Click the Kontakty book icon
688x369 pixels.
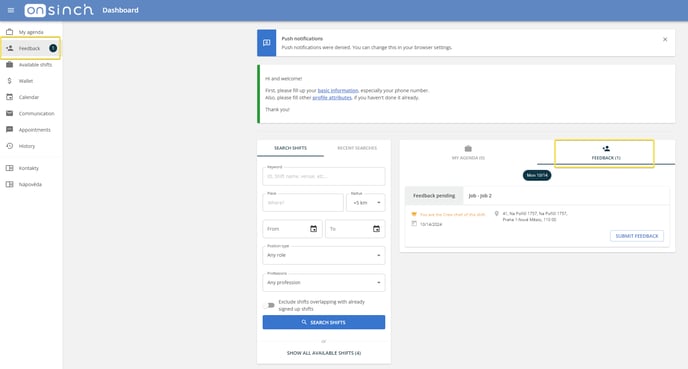(10, 168)
